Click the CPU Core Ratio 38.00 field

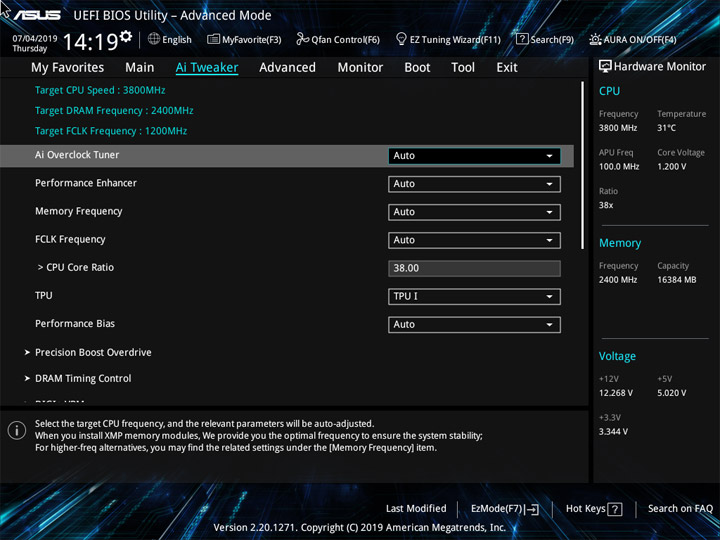(x=474, y=268)
